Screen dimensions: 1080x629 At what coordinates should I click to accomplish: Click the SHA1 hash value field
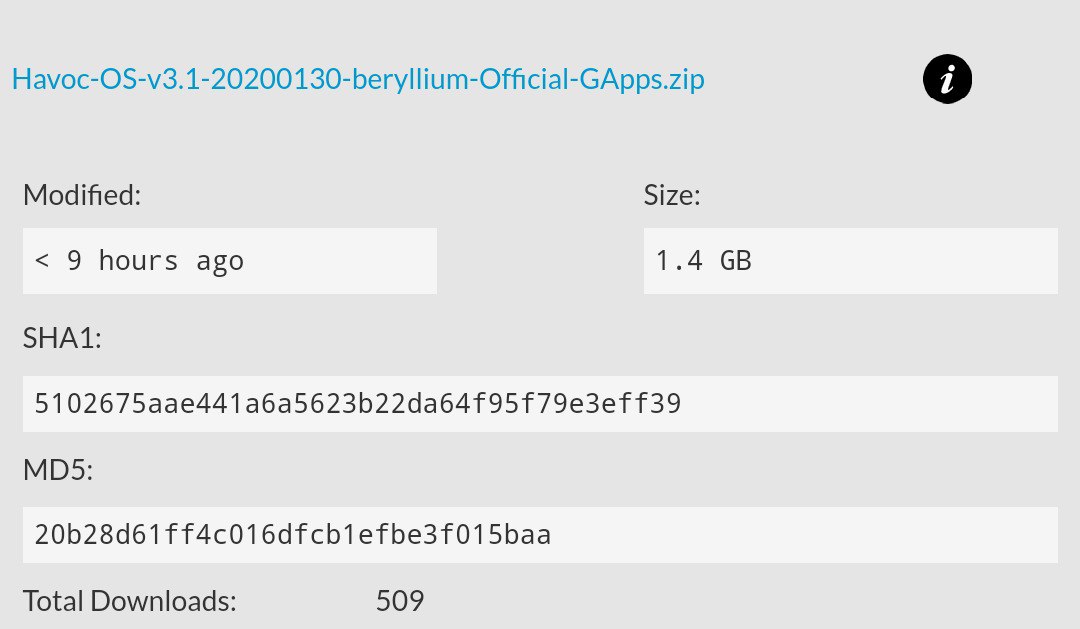click(x=540, y=404)
